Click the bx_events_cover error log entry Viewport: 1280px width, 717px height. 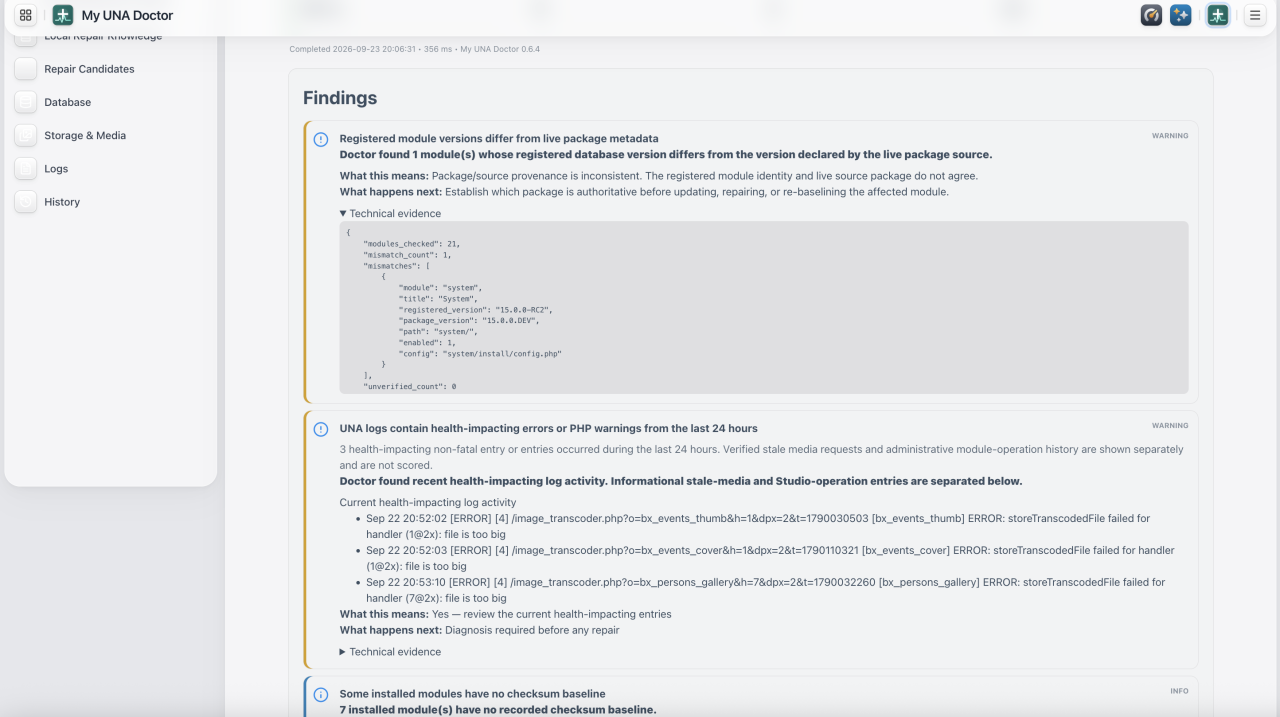(x=770, y=558)
